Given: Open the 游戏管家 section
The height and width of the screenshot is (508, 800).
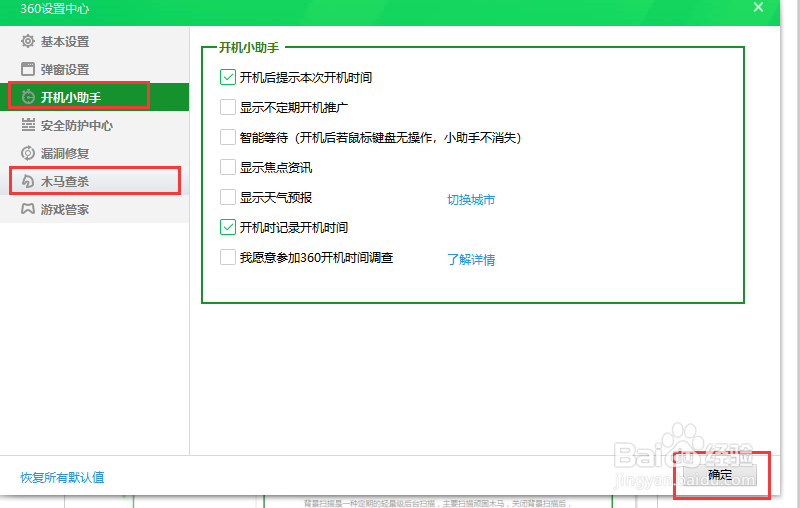Looking at the screenshot, I should 94,209.
